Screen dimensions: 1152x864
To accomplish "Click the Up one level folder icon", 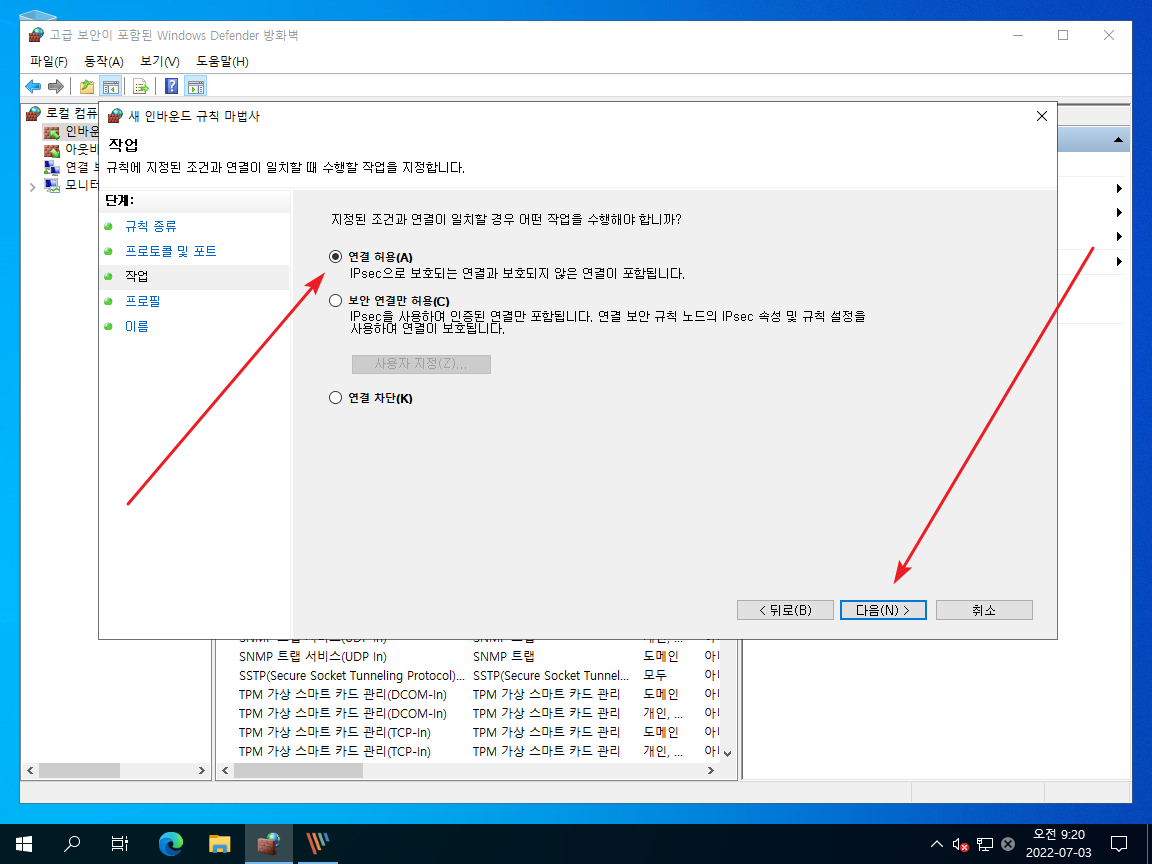I will click(87, 87).
